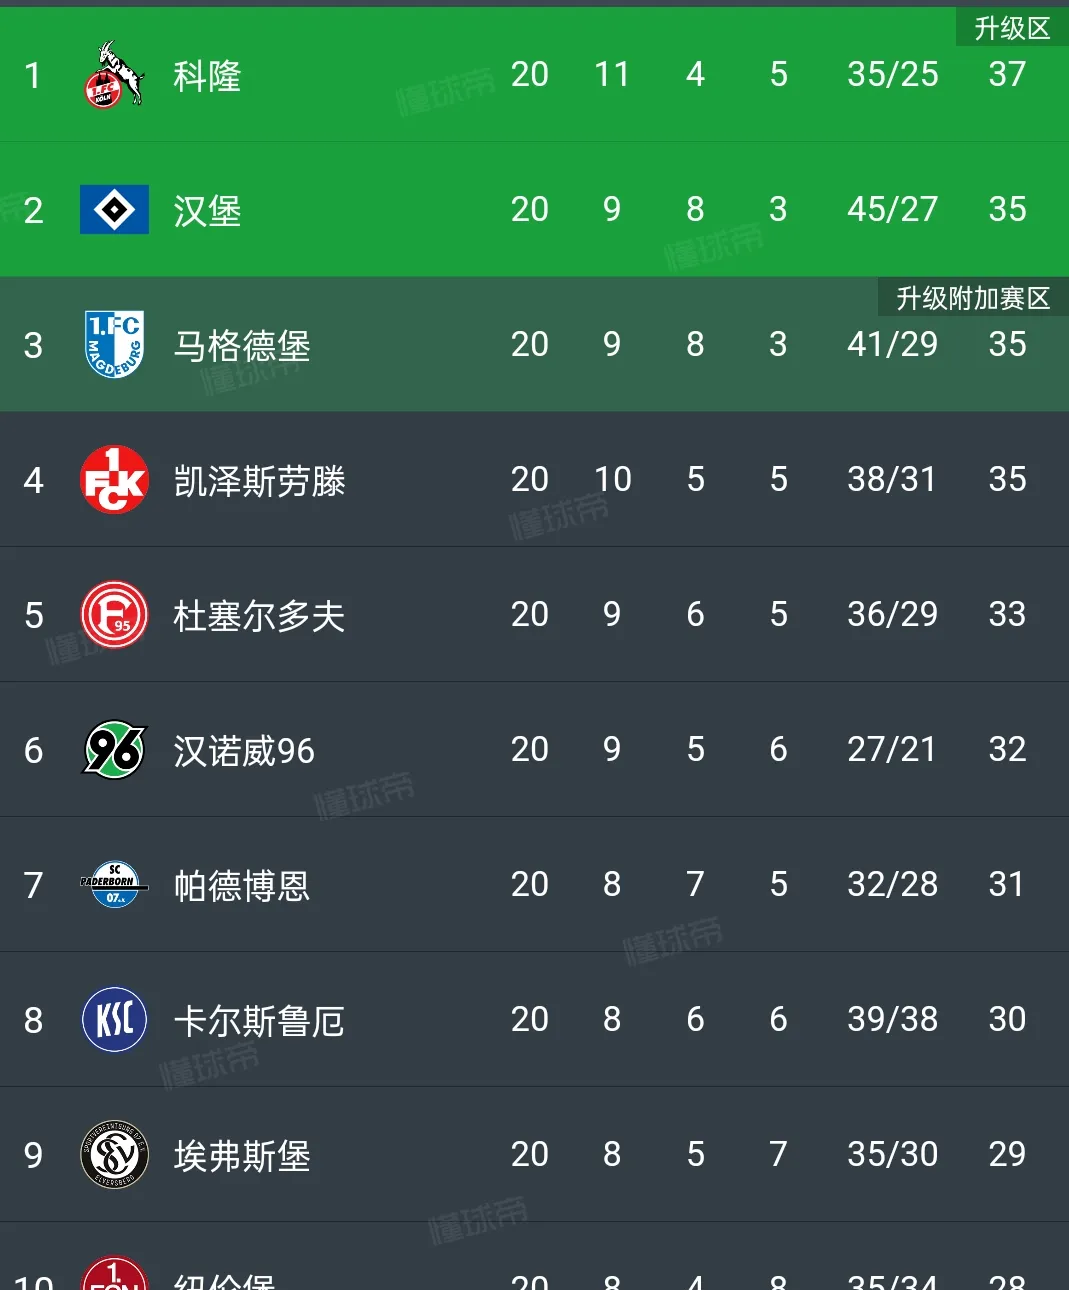
Task: Tap the SC Paderborn 07 crest
Action: [x=114, y=884]
